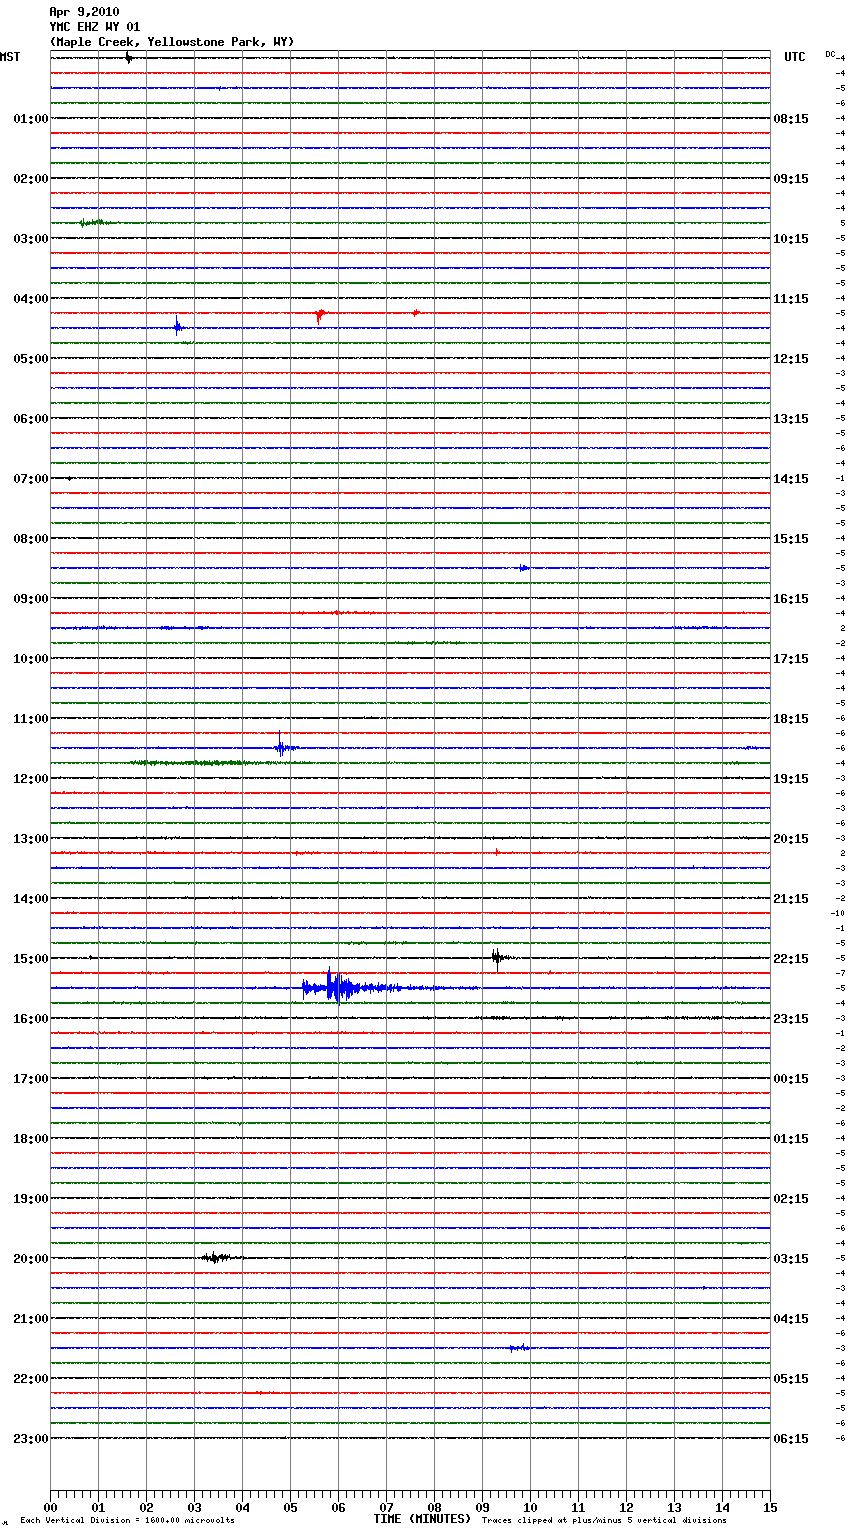Select the '05:00' MST hour label
The height and width of the screenshot is (1534, 850).
click(x=31, y=359)
